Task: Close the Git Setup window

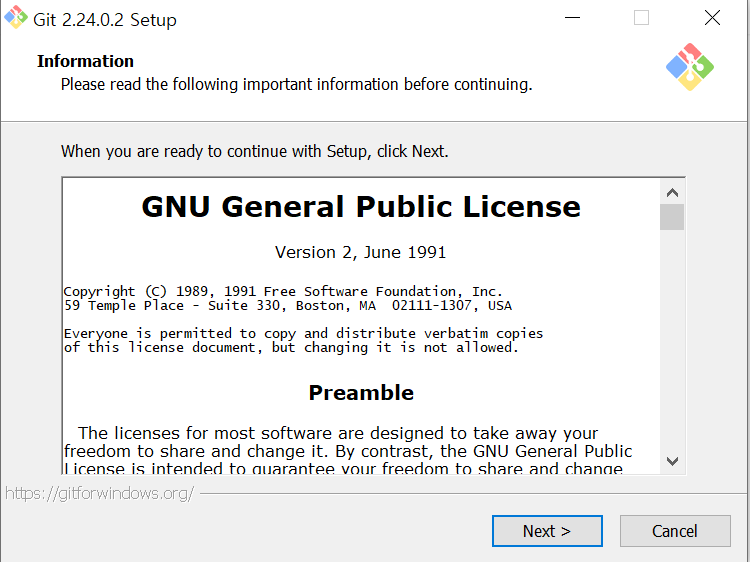Action: pos(712,18)
